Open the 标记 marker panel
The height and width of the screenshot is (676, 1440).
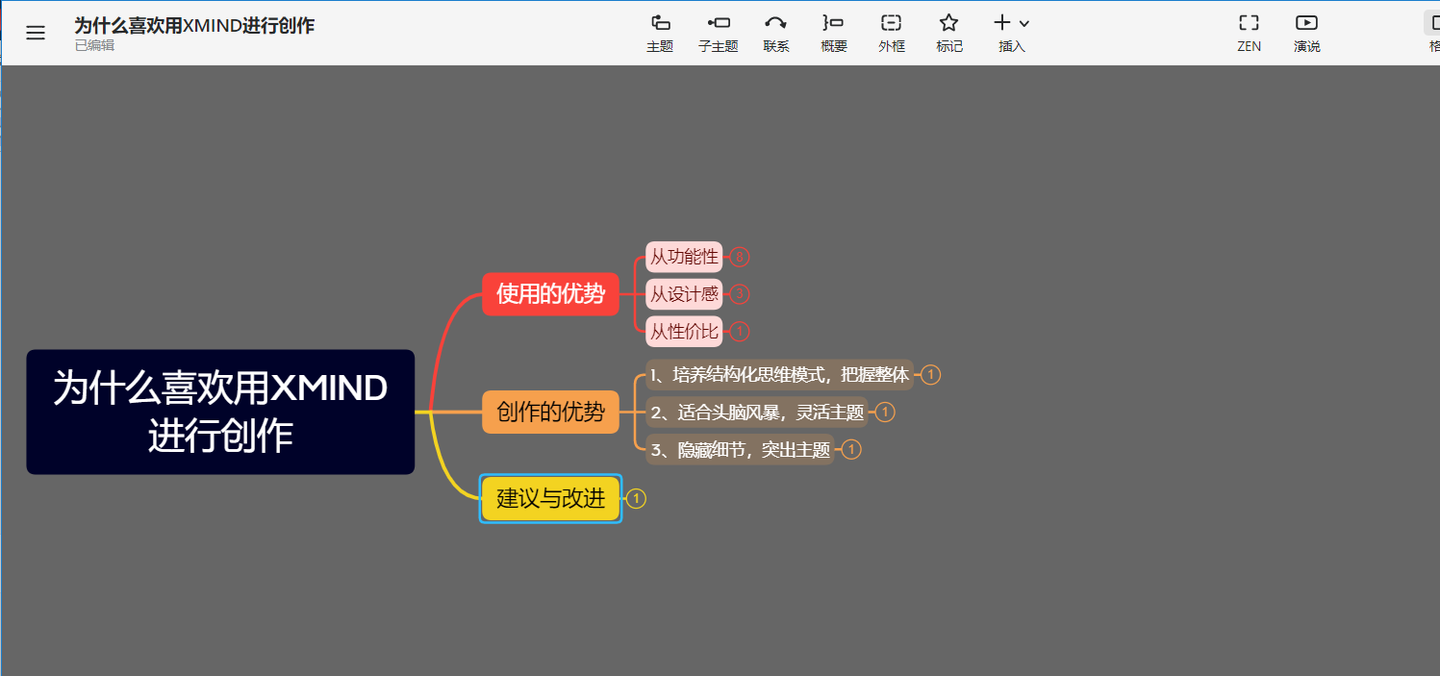point(949,32)
